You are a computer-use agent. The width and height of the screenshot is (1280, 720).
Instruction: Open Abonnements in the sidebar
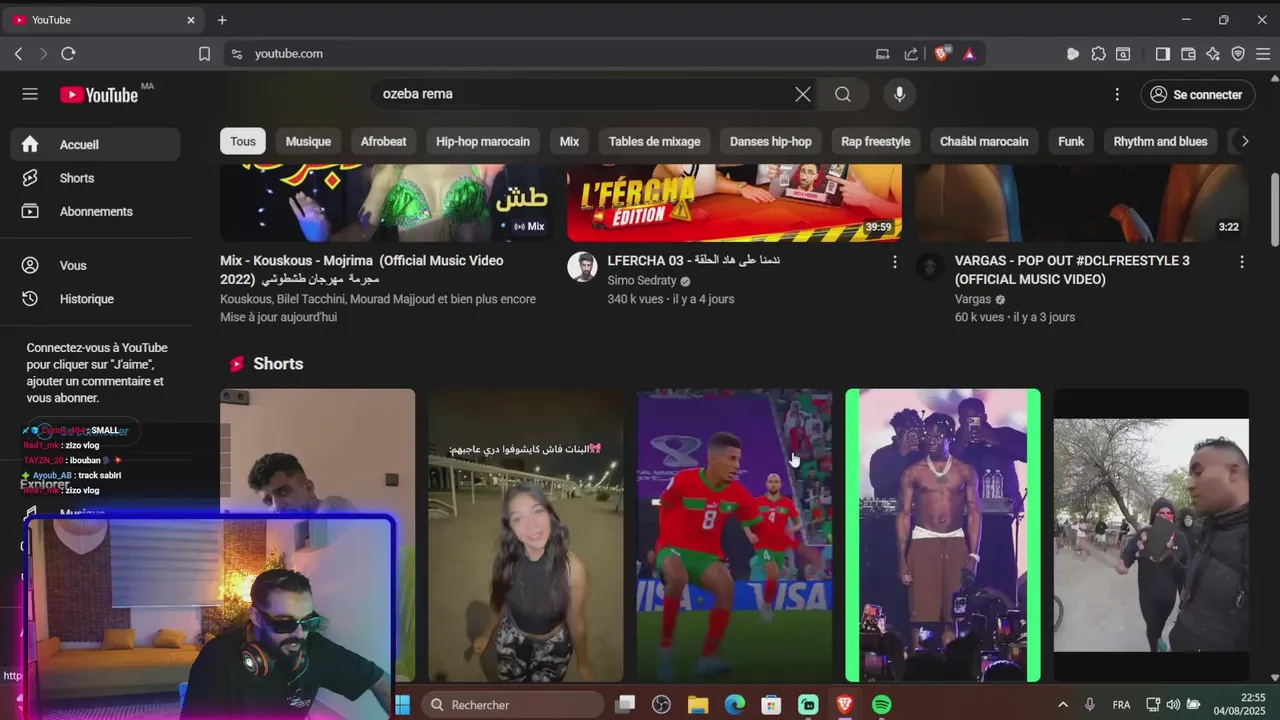[x=96, y=211]
